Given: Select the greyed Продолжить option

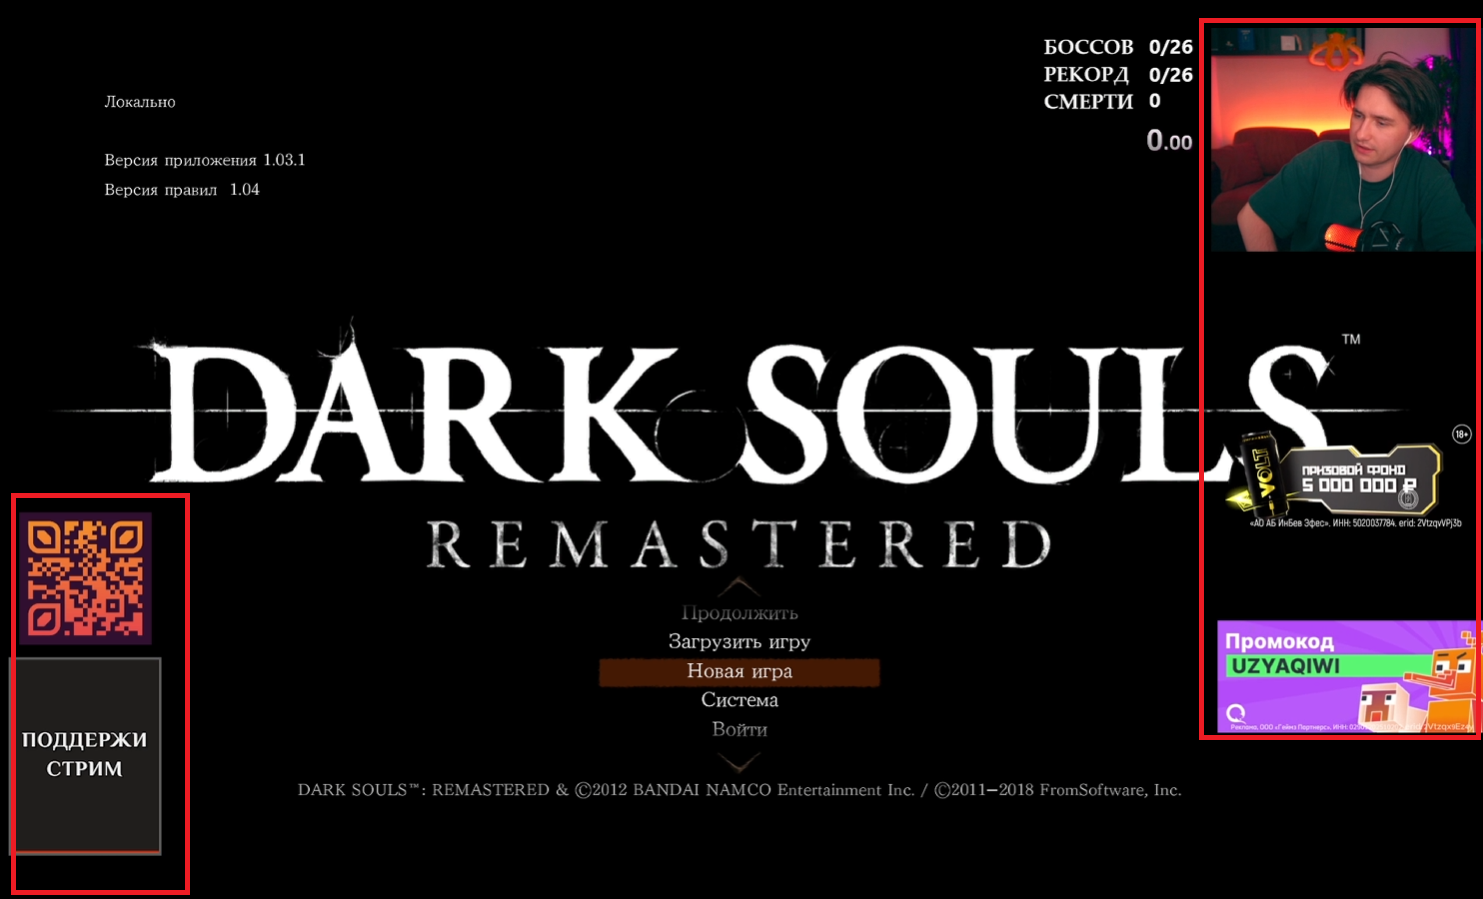Looking at the screenshot, I should point(739,613).
